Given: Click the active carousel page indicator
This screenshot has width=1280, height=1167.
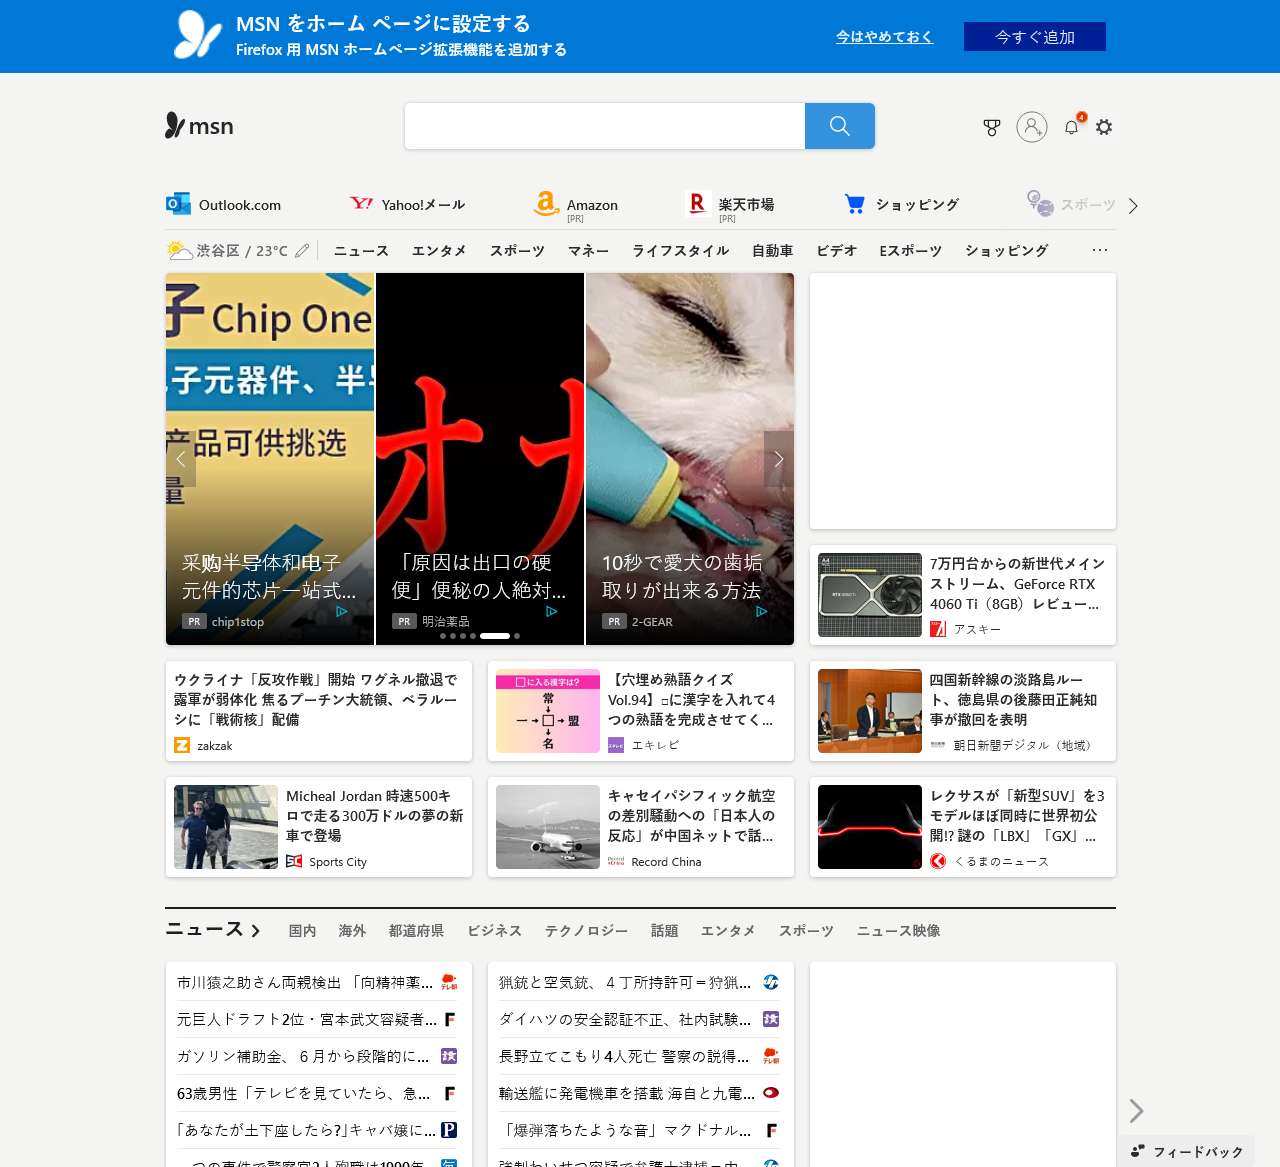Looking at the screenshot, I should coord(494,636).
